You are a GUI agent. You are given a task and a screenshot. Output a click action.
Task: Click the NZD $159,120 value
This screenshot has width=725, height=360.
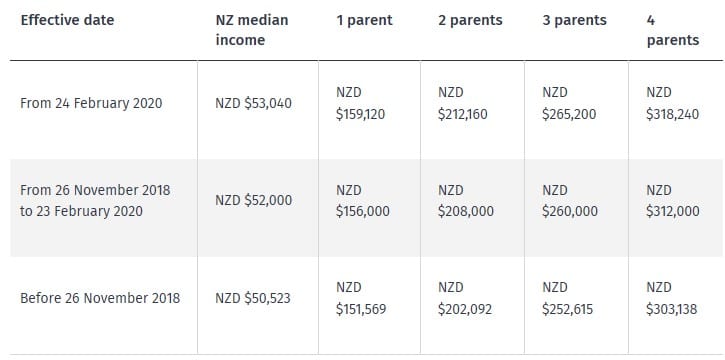(361, 103)
